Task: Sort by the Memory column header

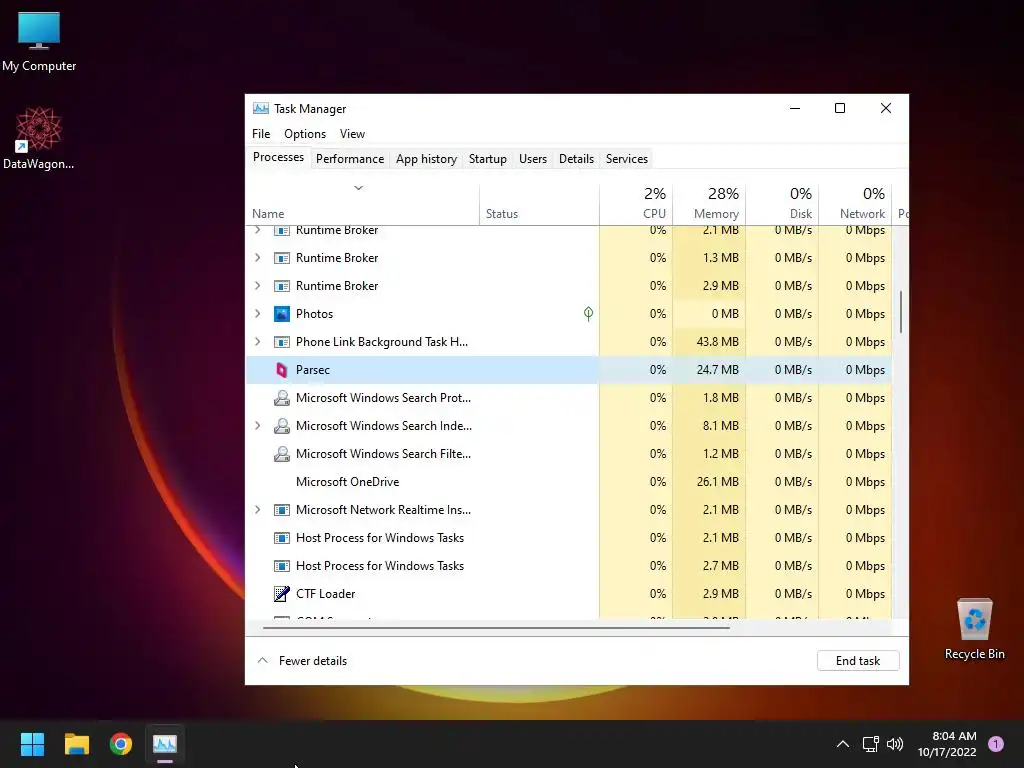Action: click(x=709, y=204)
